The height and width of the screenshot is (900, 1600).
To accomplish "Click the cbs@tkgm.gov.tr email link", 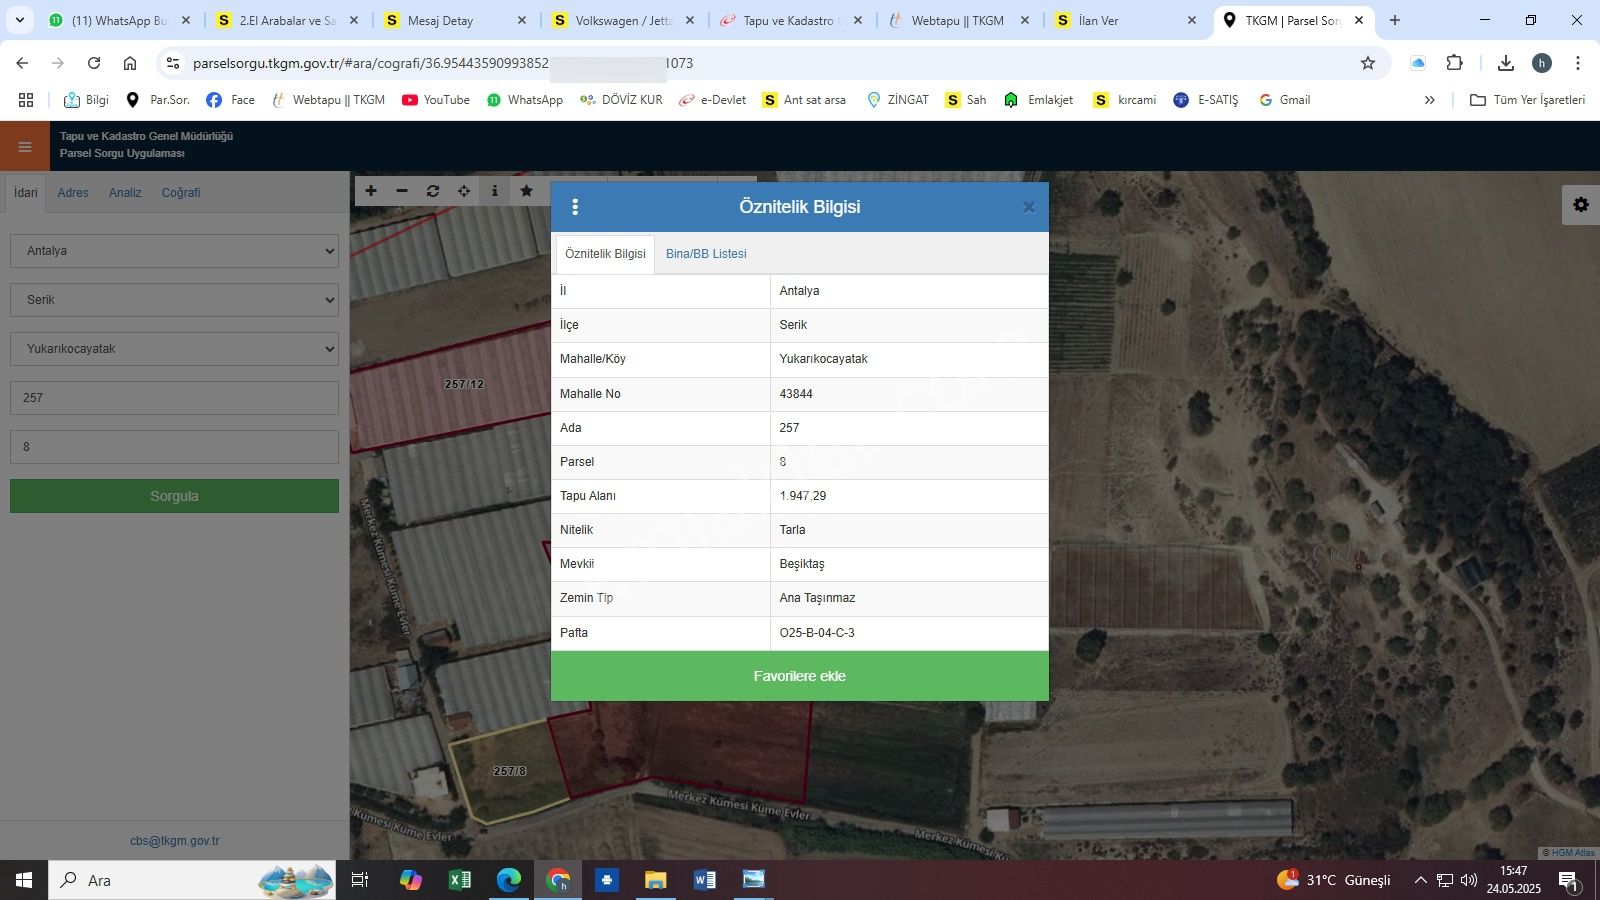I will click(174, 841).
